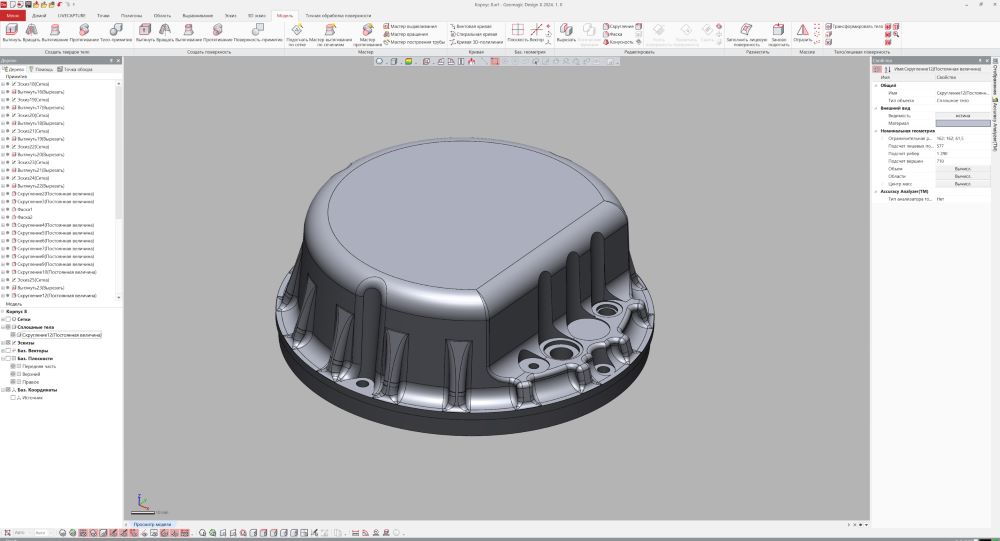The height and width of the screenshot is (541, 1000).
Task: Switch to Помощь tab in tree panel
Action: 41,69
